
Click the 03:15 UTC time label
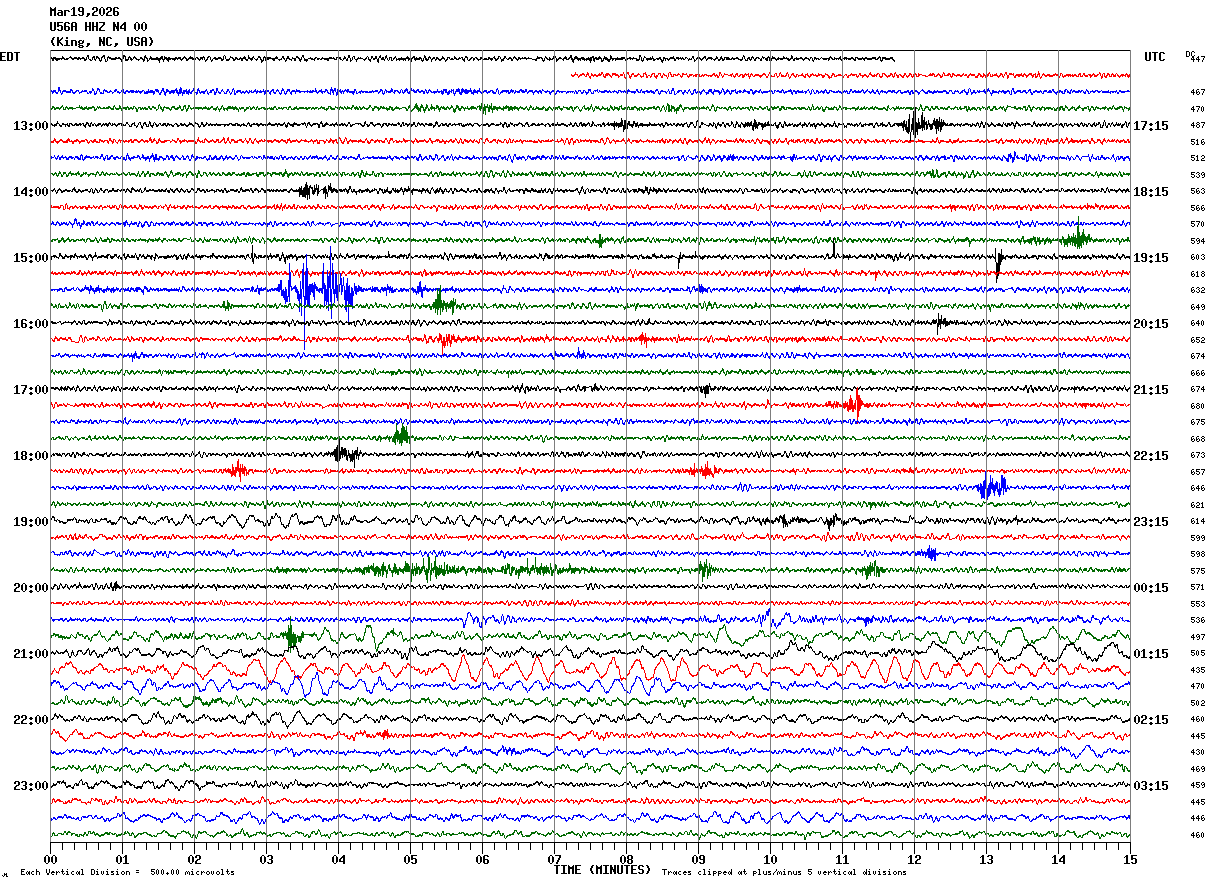point(1150,786)
